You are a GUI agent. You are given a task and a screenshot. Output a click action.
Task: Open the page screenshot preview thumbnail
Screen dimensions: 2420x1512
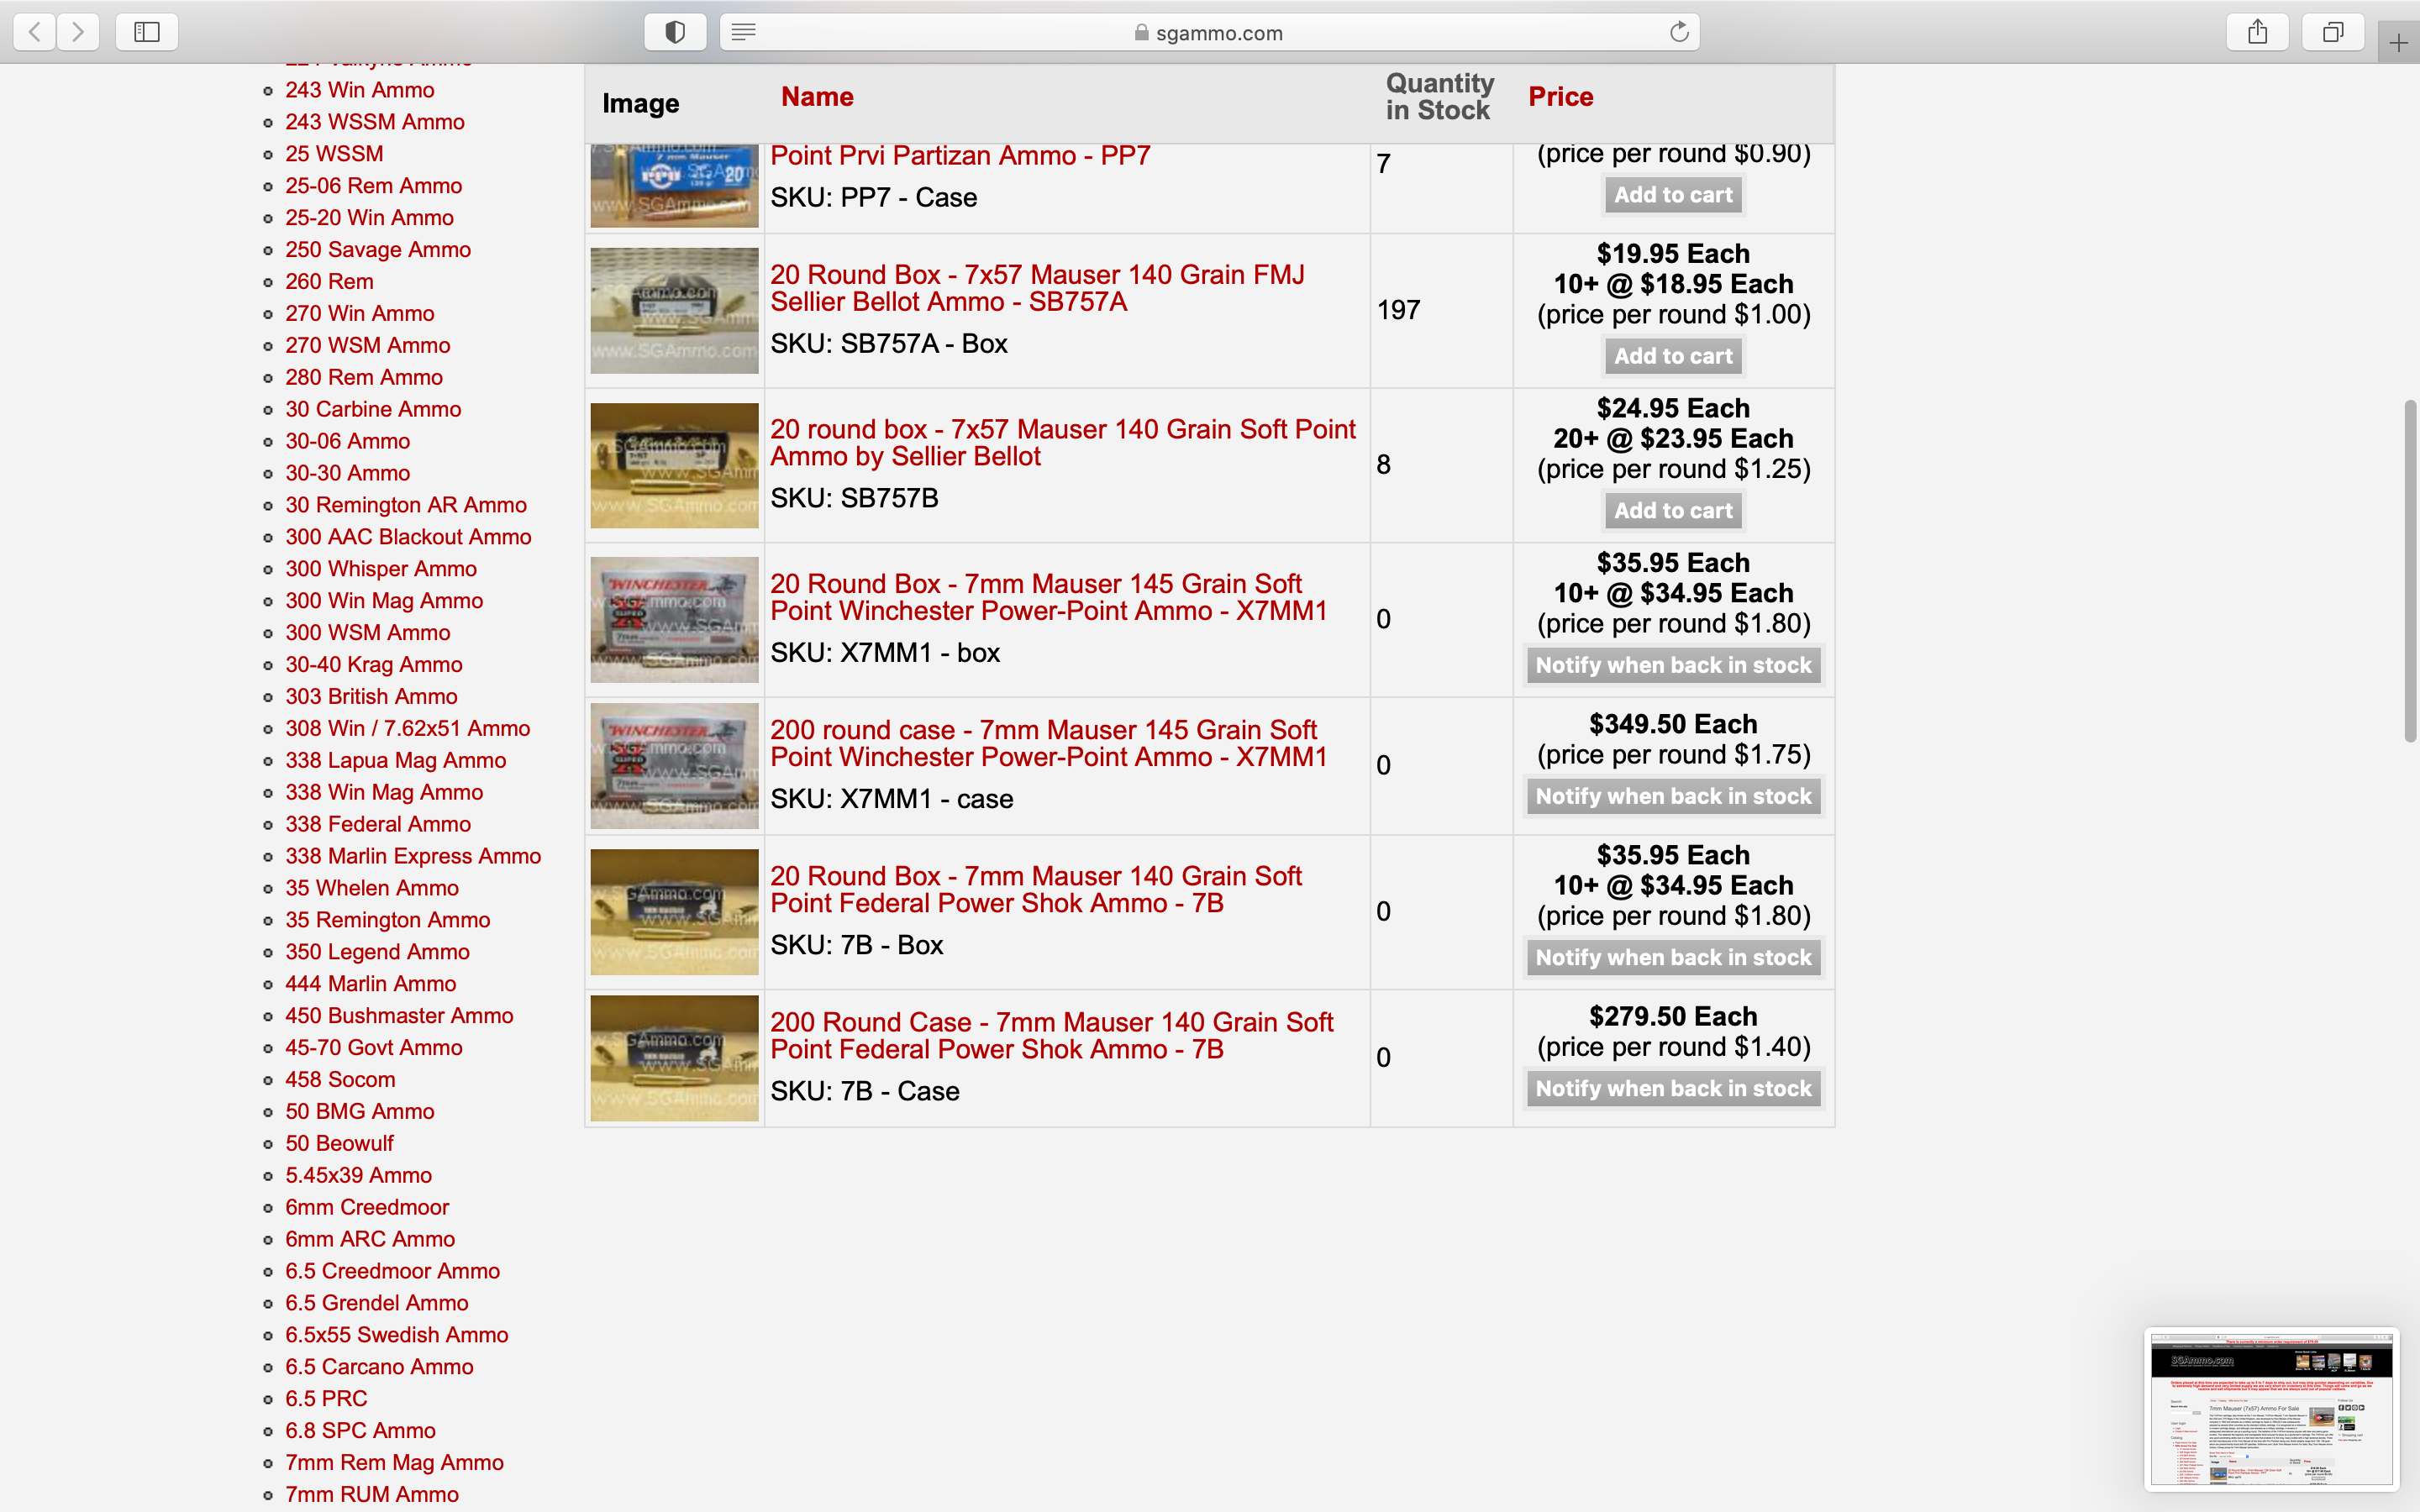[x=2271, y=1409]
